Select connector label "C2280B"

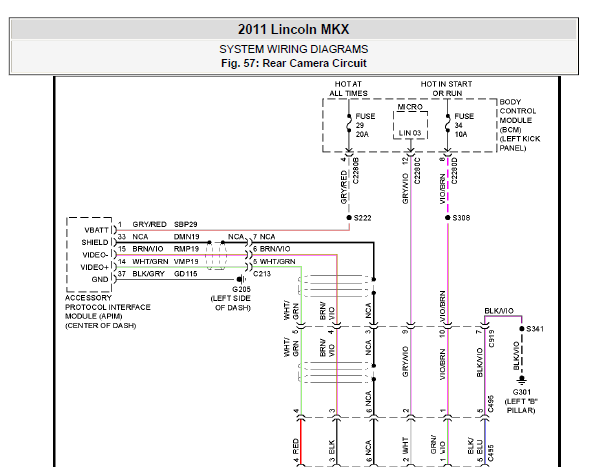pos(355,170)
